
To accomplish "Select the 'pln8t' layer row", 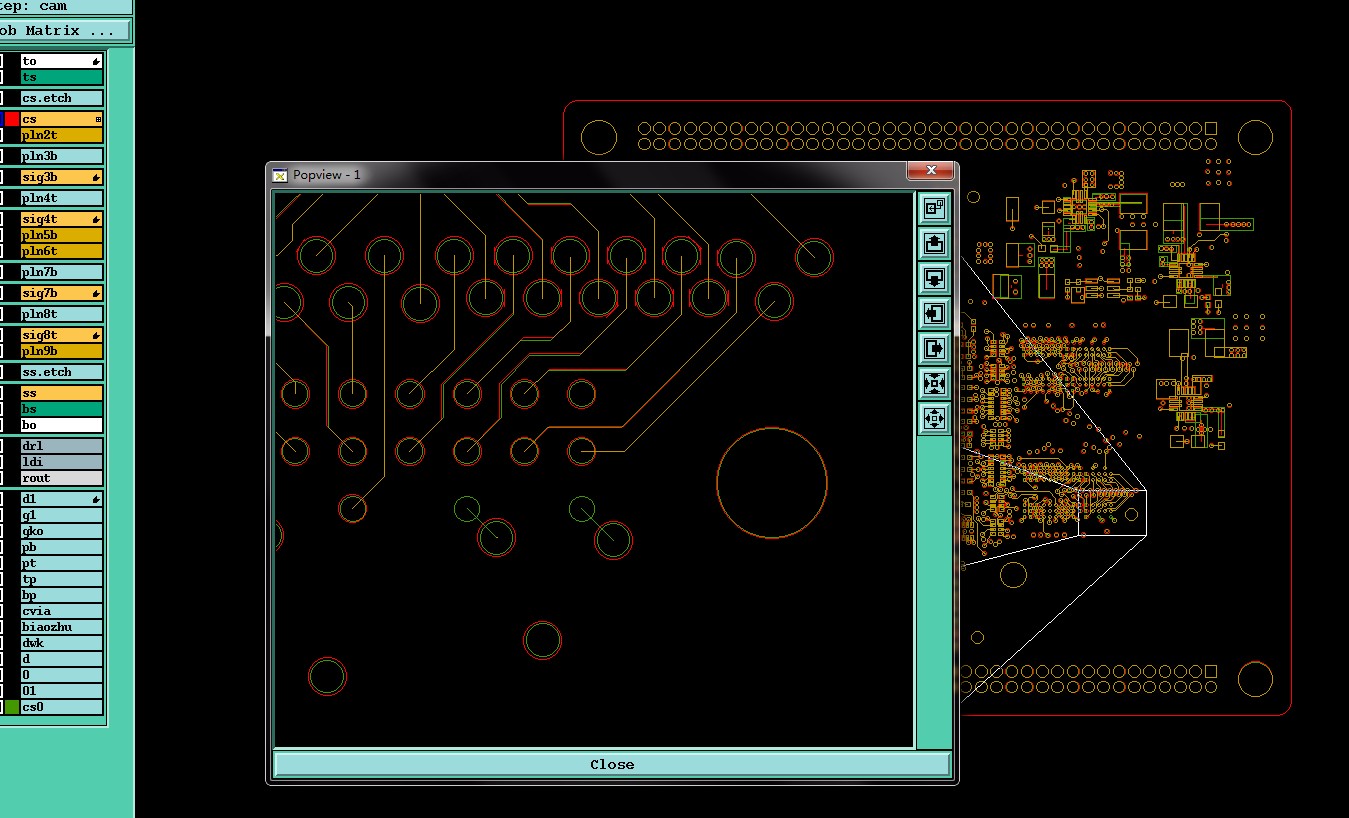I will tap(62, 314).
